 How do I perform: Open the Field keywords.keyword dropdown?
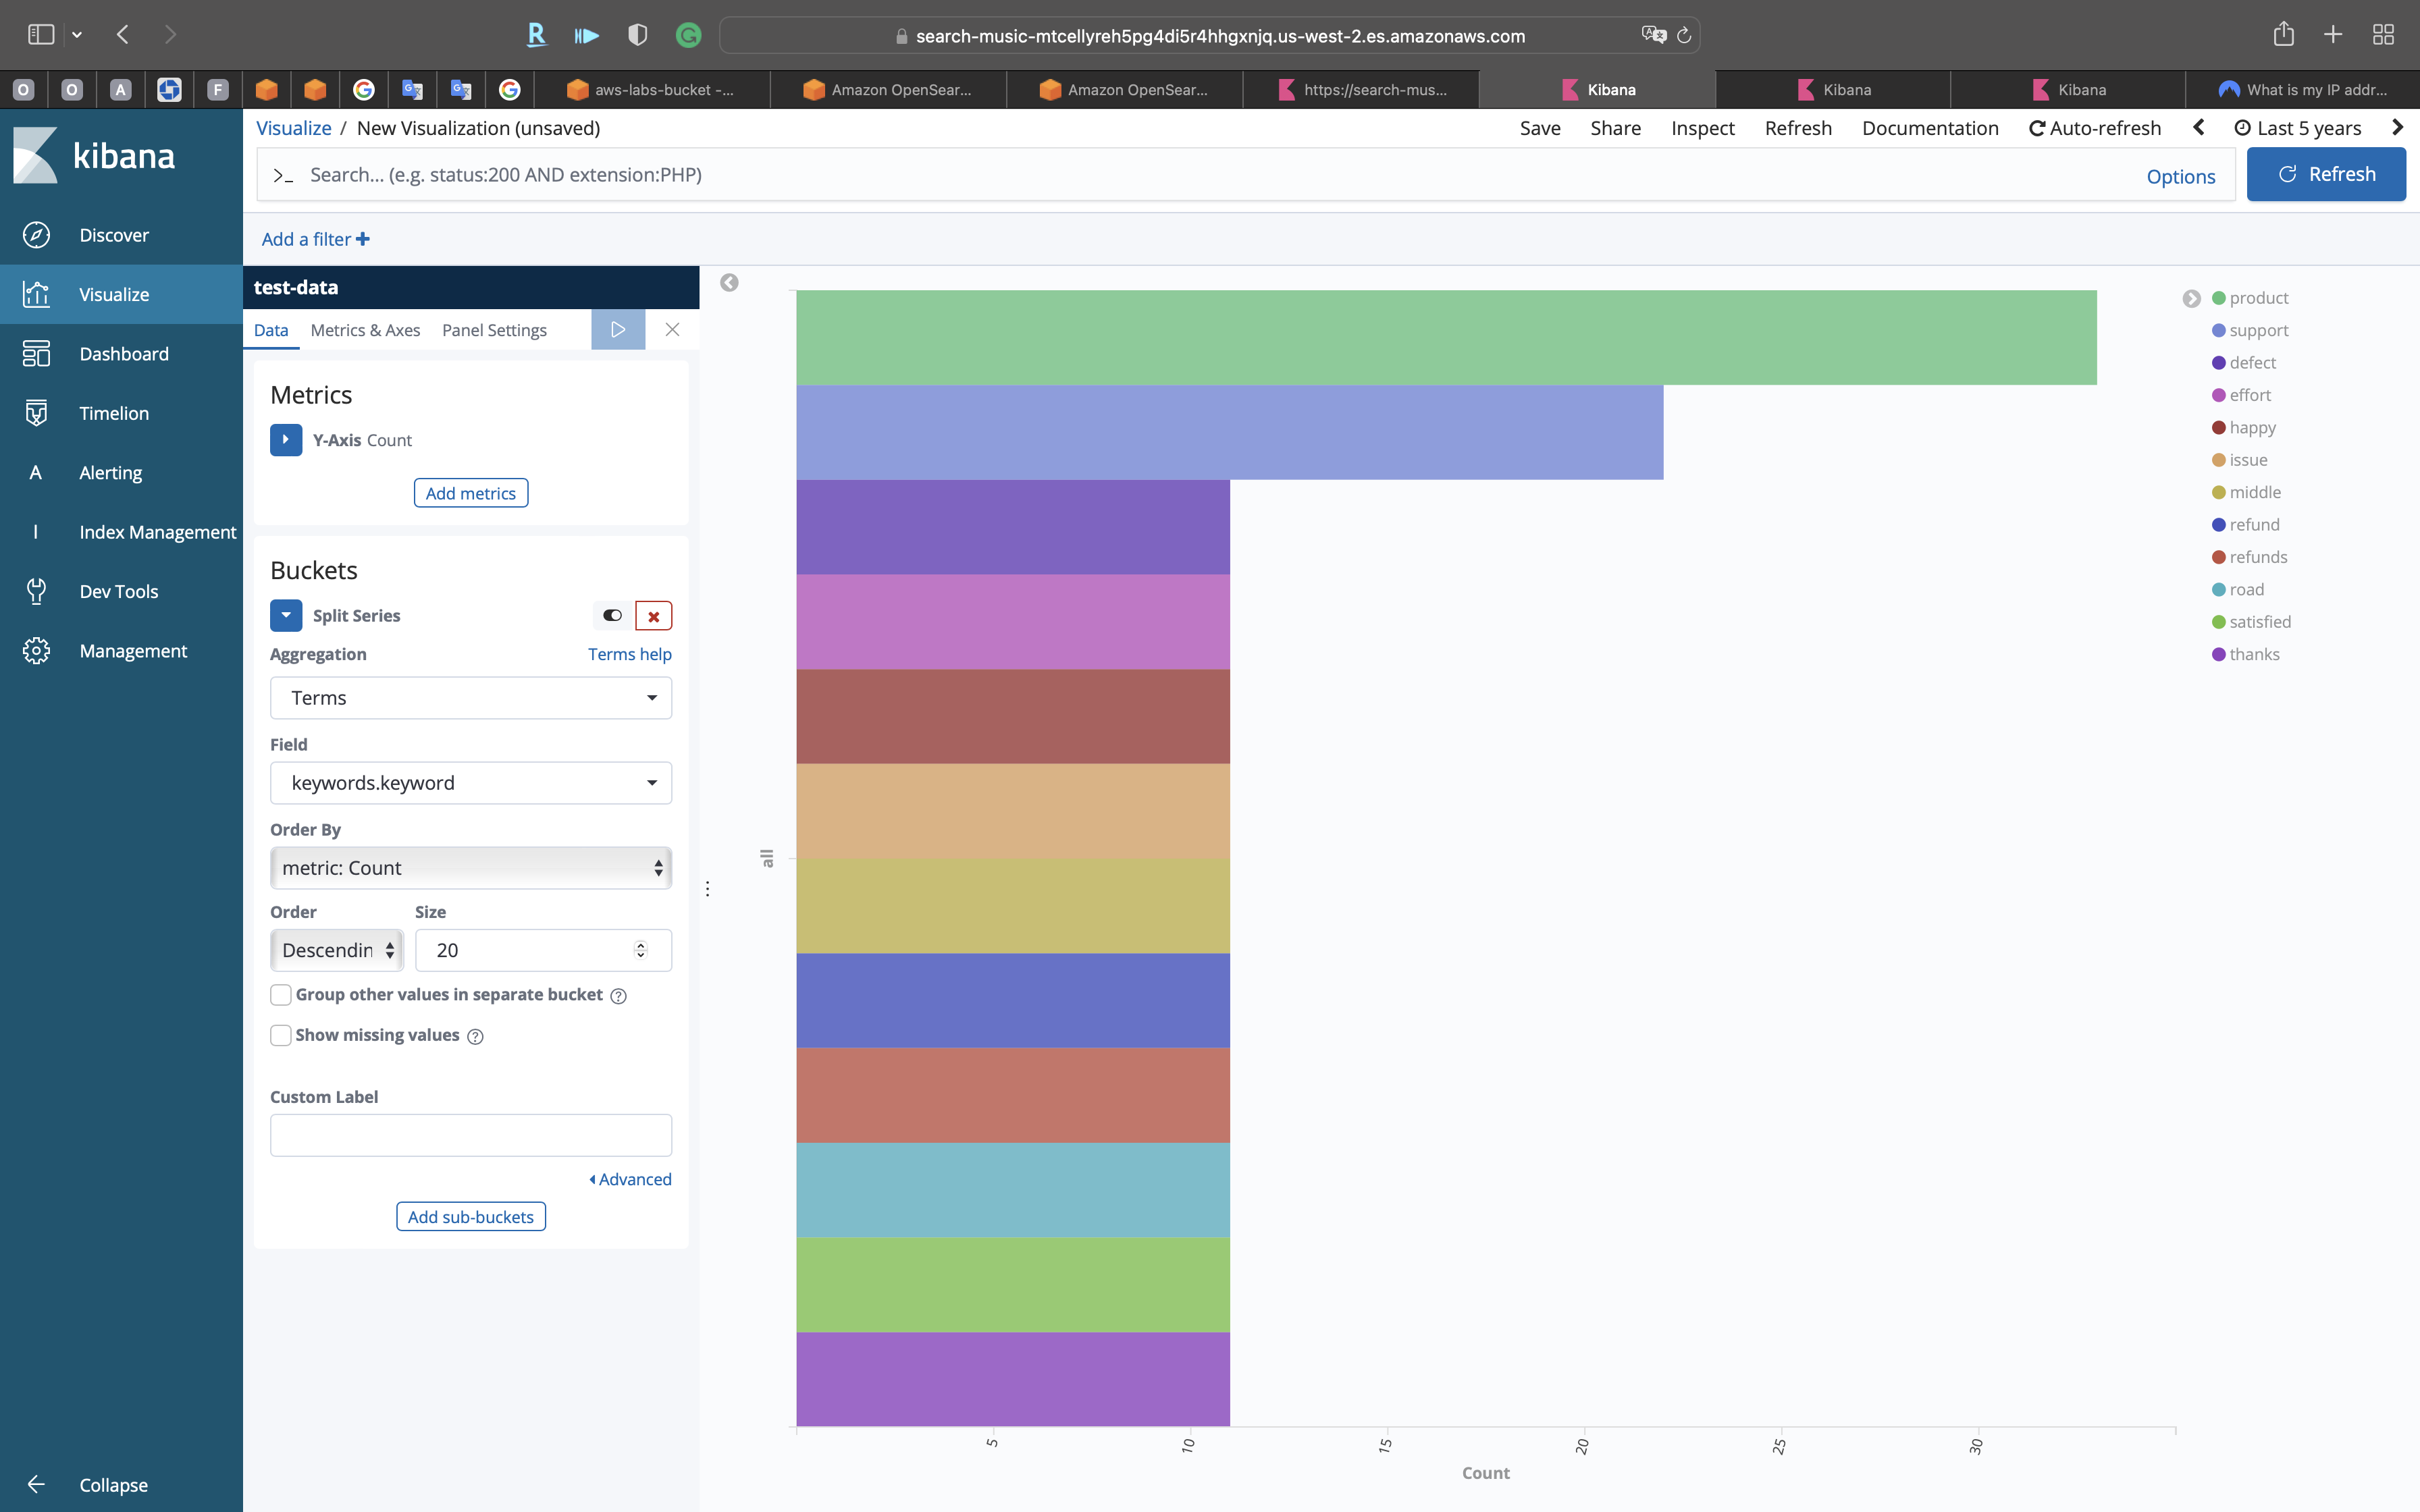(x=470, y=783)
